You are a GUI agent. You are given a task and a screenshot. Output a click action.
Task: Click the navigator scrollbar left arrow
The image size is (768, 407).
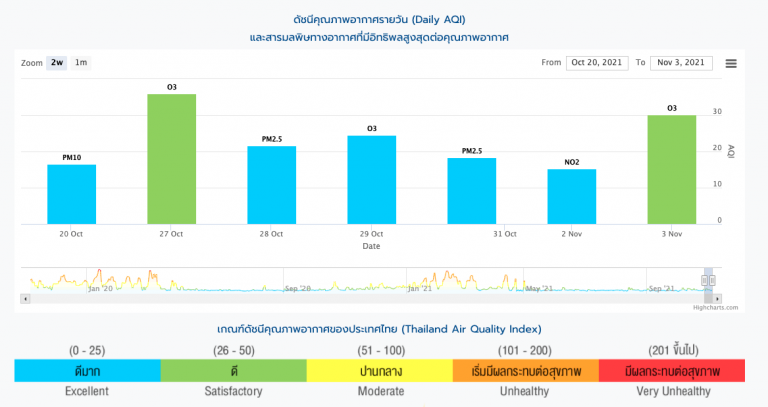coord(25,298)
